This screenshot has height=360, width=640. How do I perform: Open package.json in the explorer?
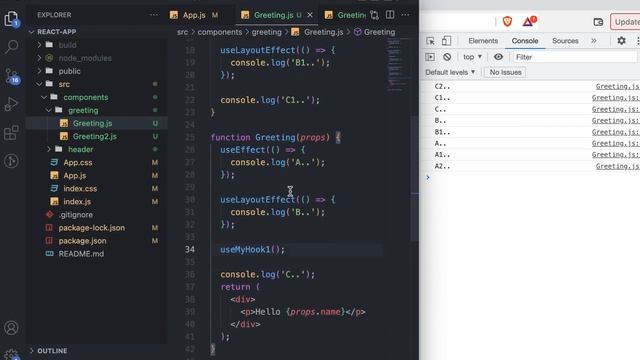click(82, 241)
